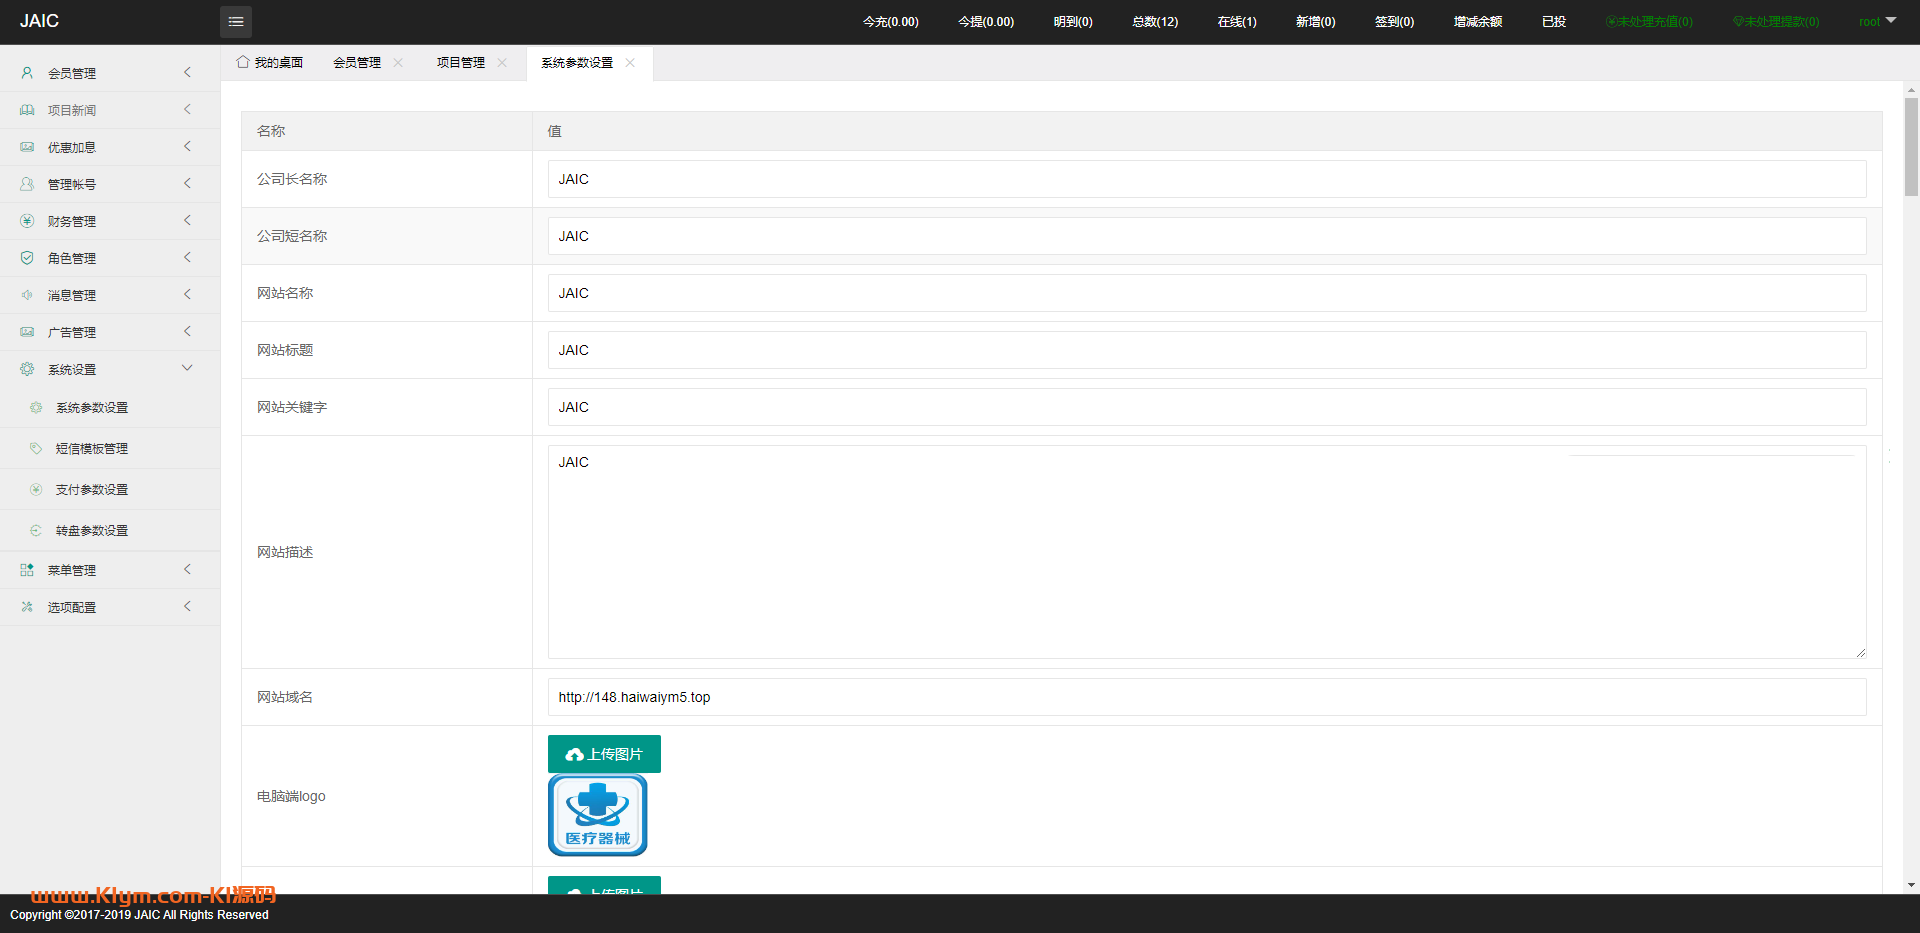Expand 管理帐号 using its chevron
This screenshot has width=1920, height=933.
point(187,183)
